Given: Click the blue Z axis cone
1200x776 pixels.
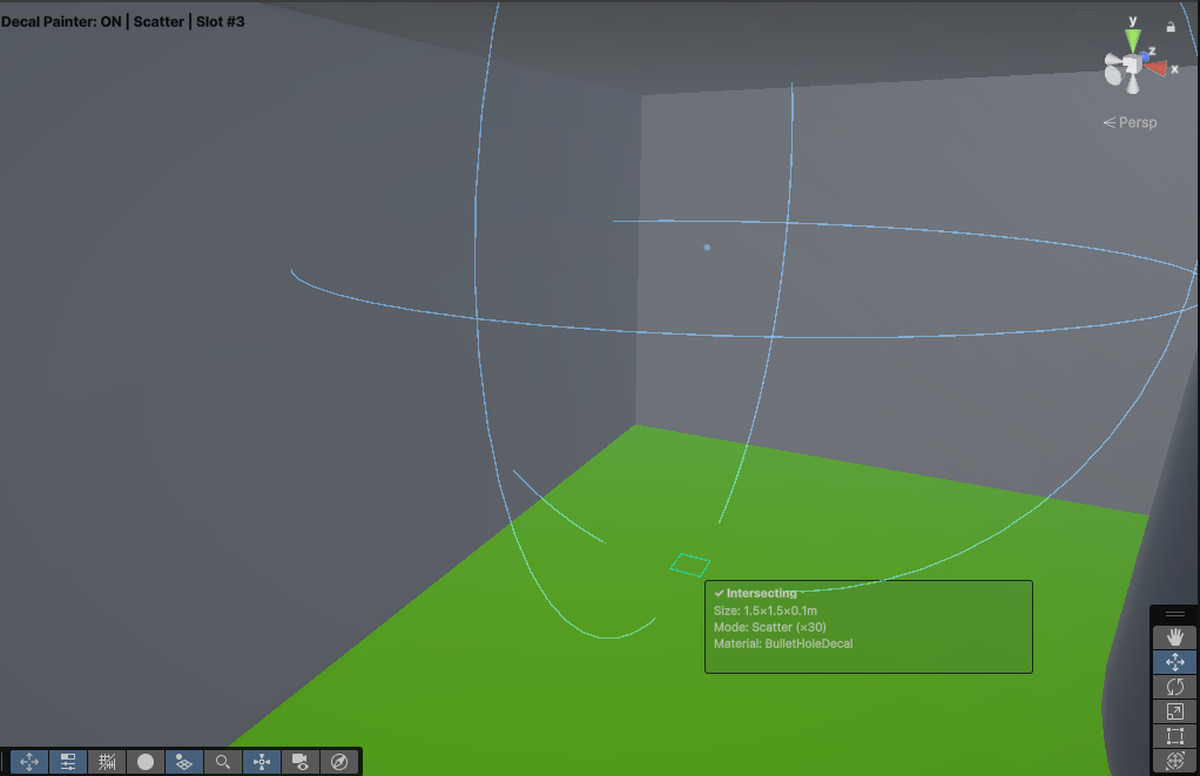Looking at the screenshot, I should (x=1144, y=56).
